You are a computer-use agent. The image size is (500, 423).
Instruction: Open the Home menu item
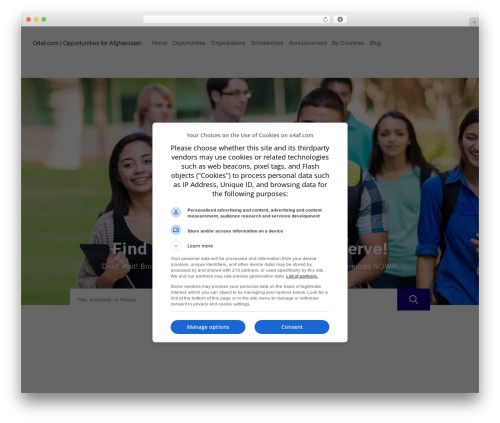tap(159, 43)
